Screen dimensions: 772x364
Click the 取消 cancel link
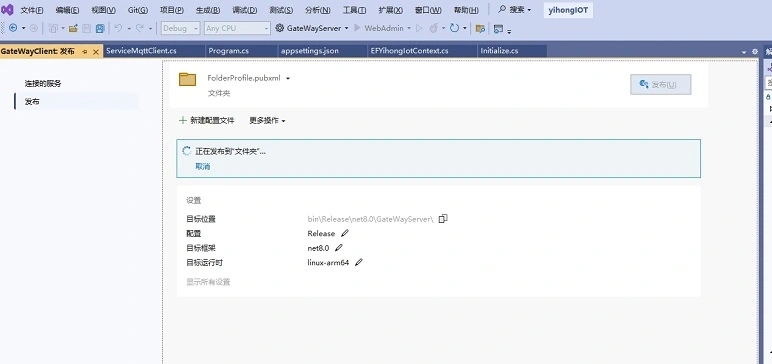click(203, 166)
